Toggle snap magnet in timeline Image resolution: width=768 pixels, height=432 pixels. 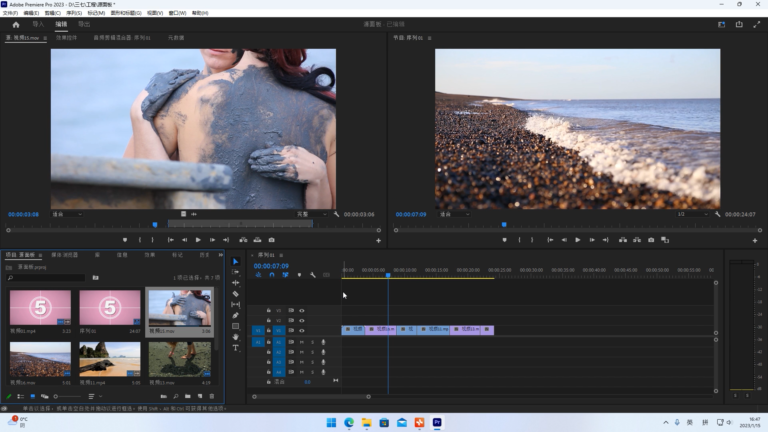(272, 275)
